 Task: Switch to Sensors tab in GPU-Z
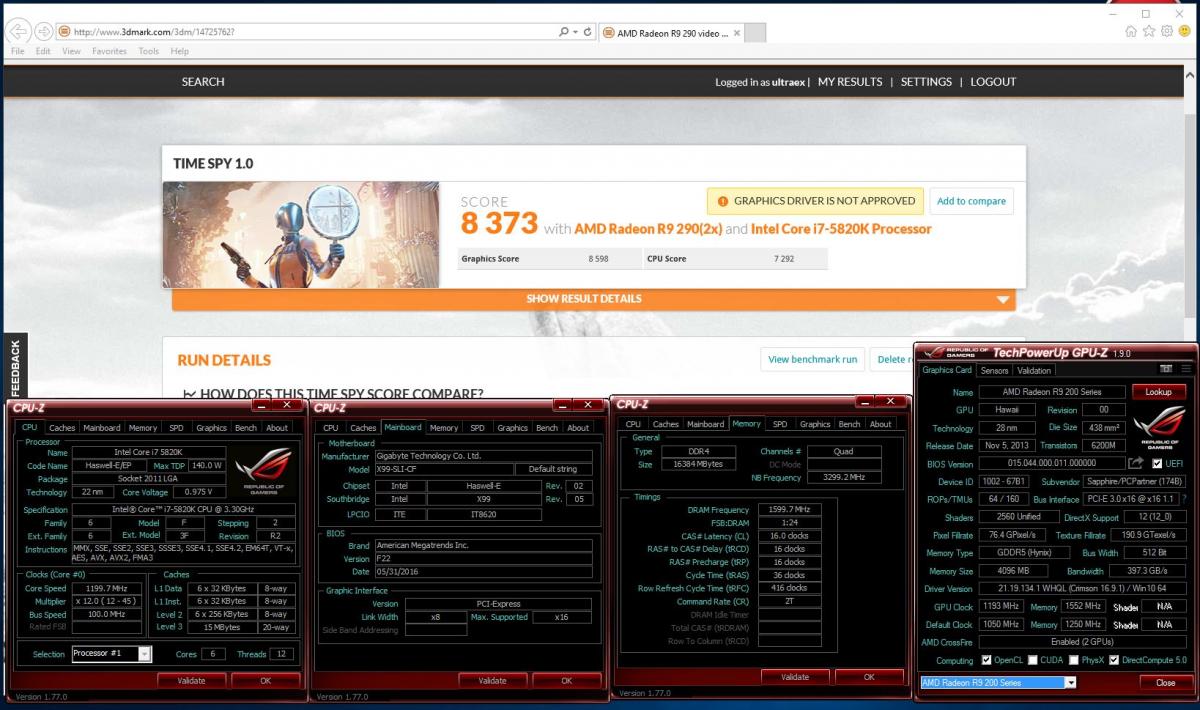(x=994, y=370)
